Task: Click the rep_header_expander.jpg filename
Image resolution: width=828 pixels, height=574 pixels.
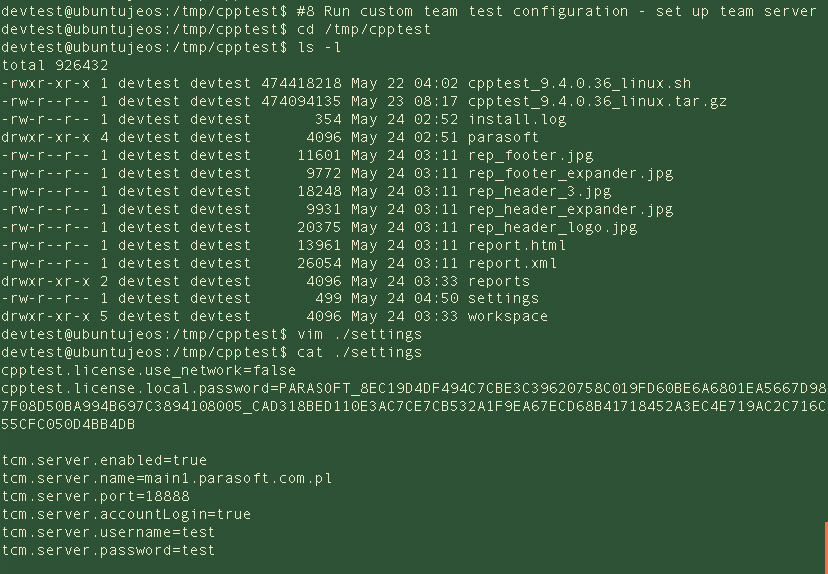Action: click(570, 209)
